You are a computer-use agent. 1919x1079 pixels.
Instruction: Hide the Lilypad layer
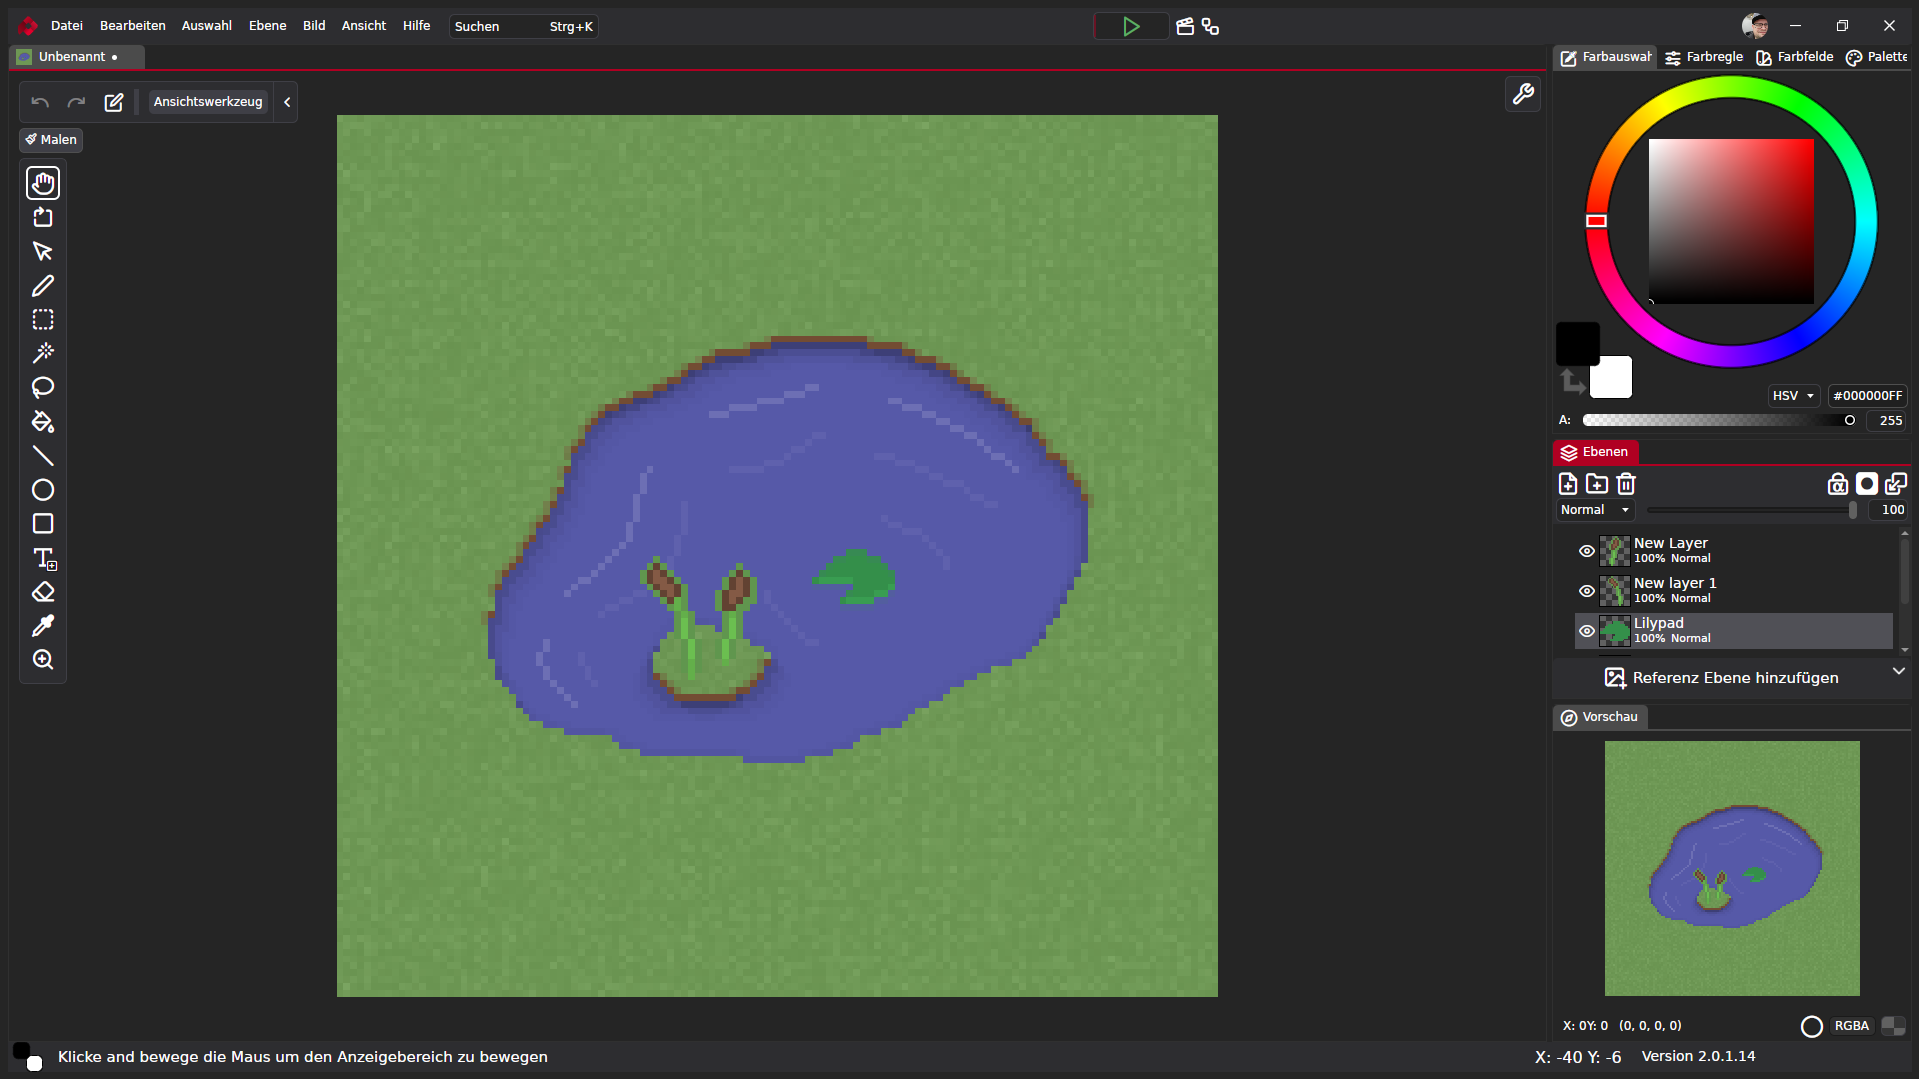click(x=1586, y=631)
